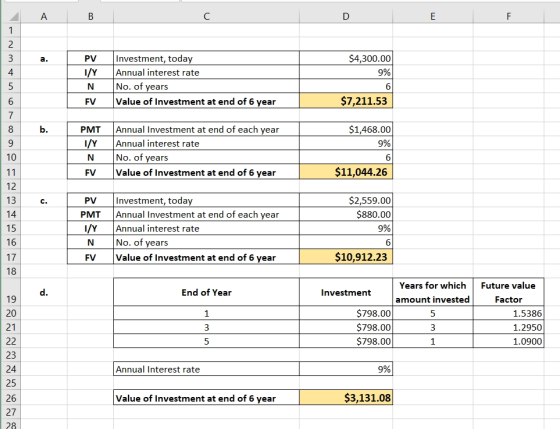Click the FV label in row 6
Image resolution: width=560 pixels, height=429 pixels.
(90, 101)
